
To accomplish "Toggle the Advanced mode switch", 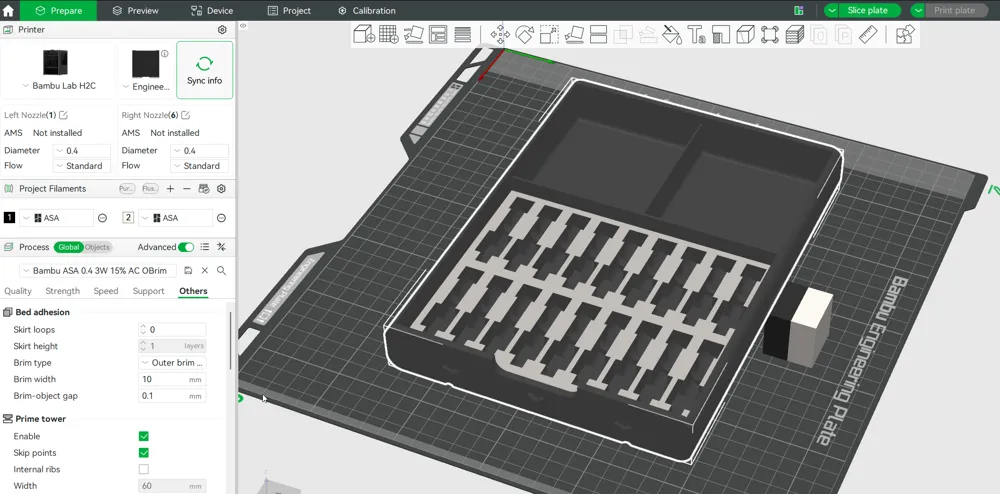I will click(x=186, y=247).
